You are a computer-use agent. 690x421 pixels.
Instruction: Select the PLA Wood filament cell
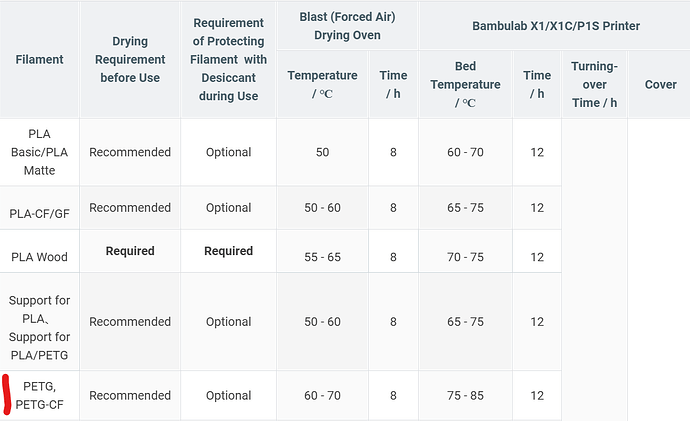pos(39,251)
